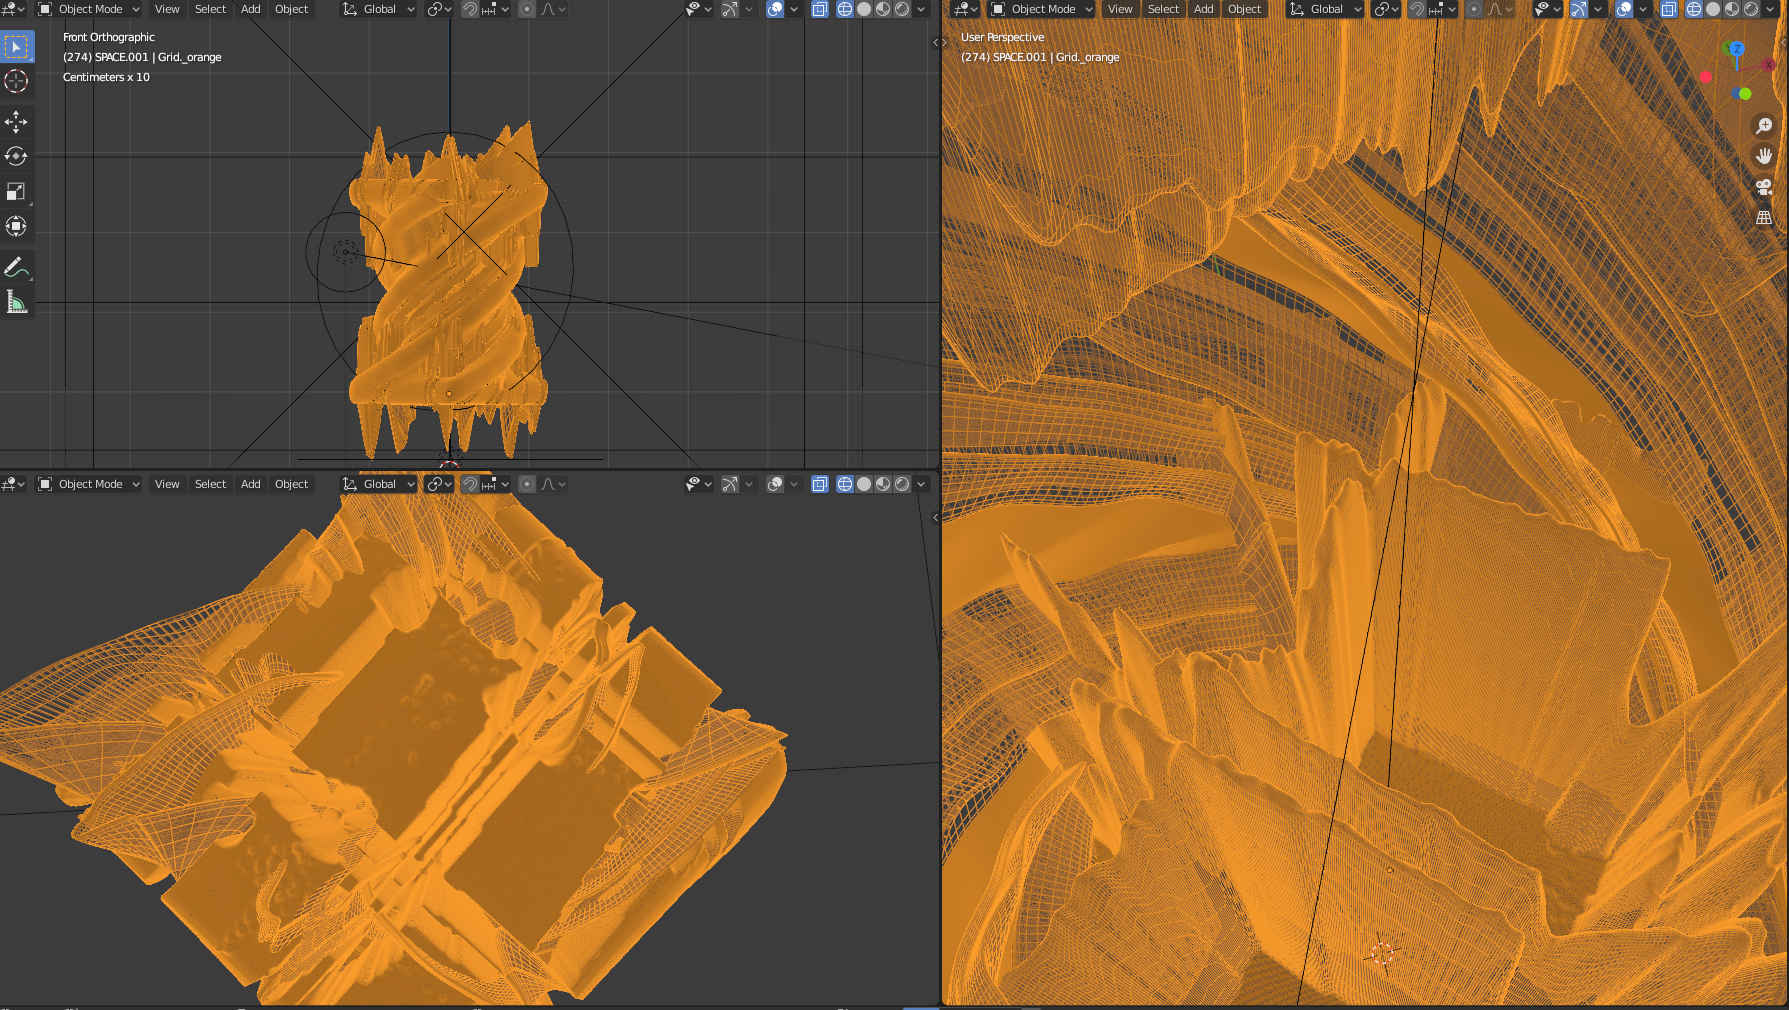
Task: Switch perspective/orthographic grid gizmo in right view
Action: 1764,217
